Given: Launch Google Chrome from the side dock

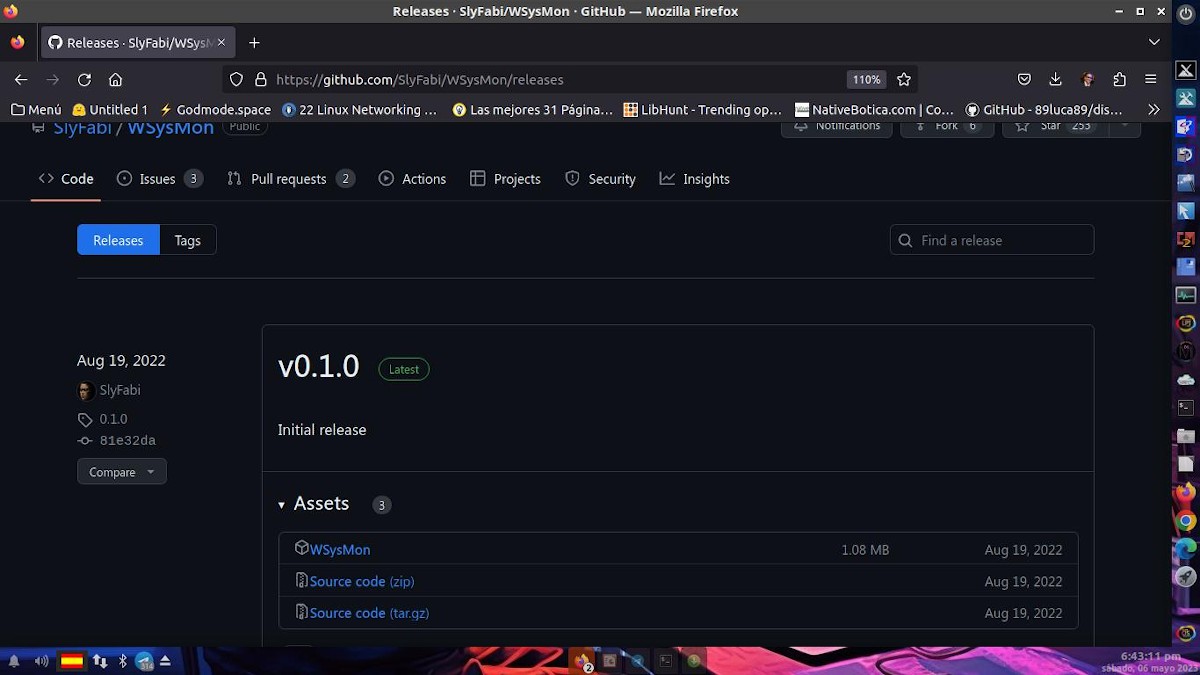Looking at the screenshot, I should click(x=1186, y=521).
